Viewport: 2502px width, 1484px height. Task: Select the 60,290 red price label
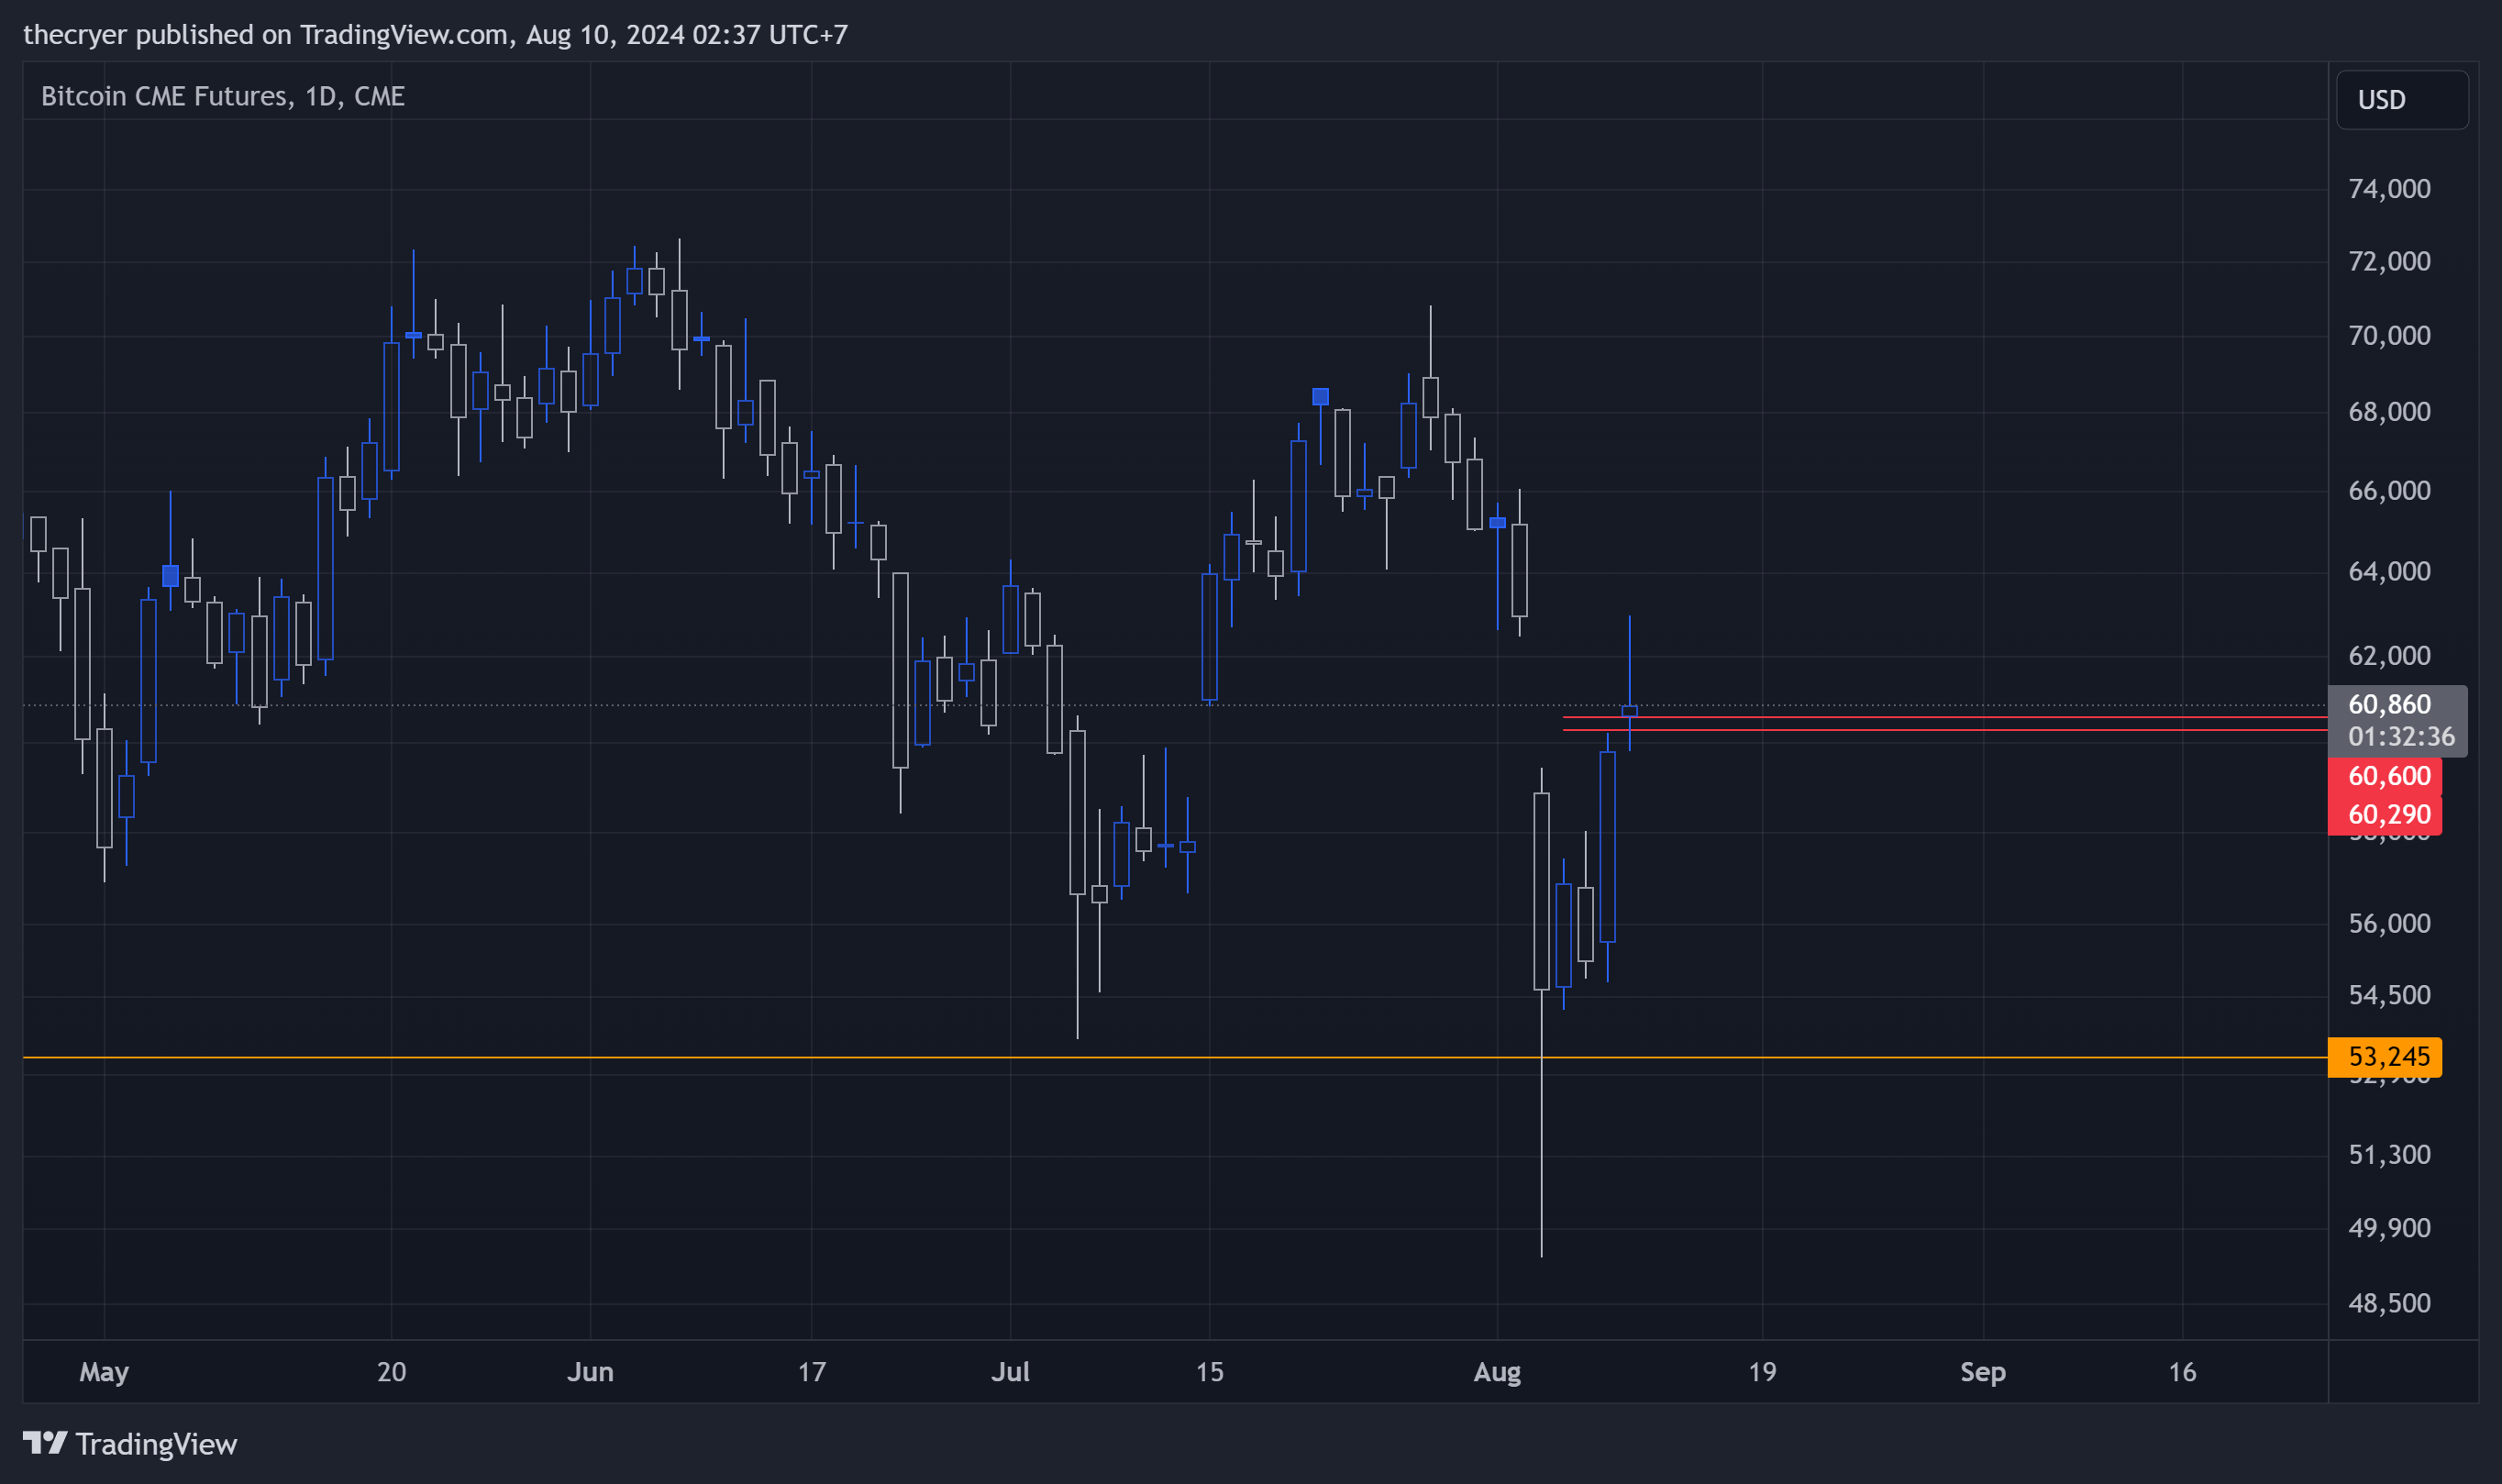point(2384,815)
